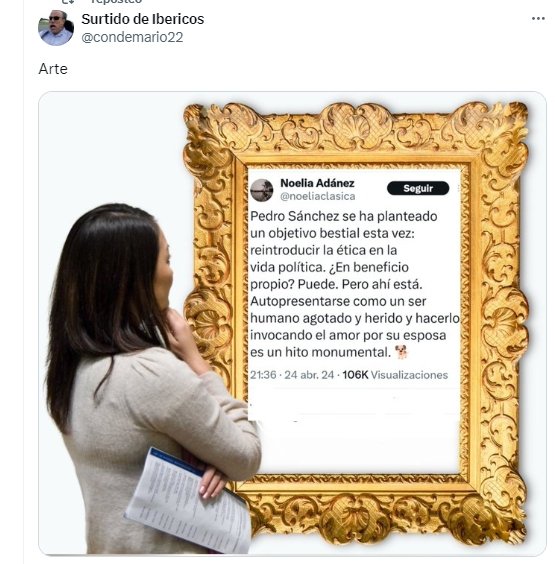This screenshot has width=555, height=564.
Task: Open the Noelia Adánez name in framed tweet
Action: (x=317, y=183)
